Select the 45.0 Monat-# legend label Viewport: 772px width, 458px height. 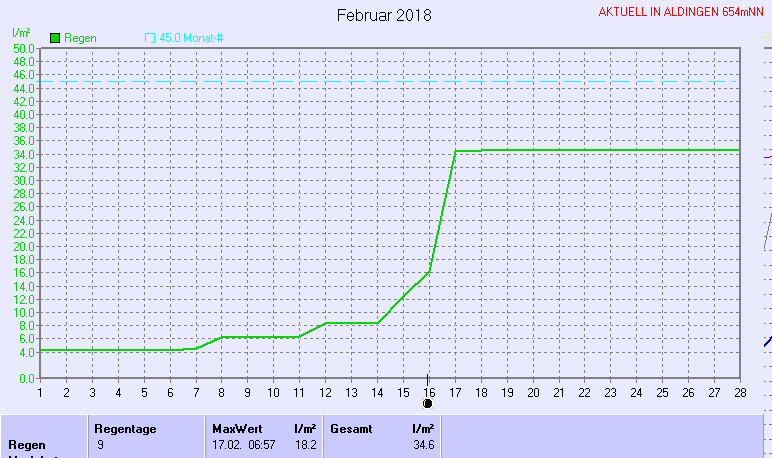coord(190,38)
